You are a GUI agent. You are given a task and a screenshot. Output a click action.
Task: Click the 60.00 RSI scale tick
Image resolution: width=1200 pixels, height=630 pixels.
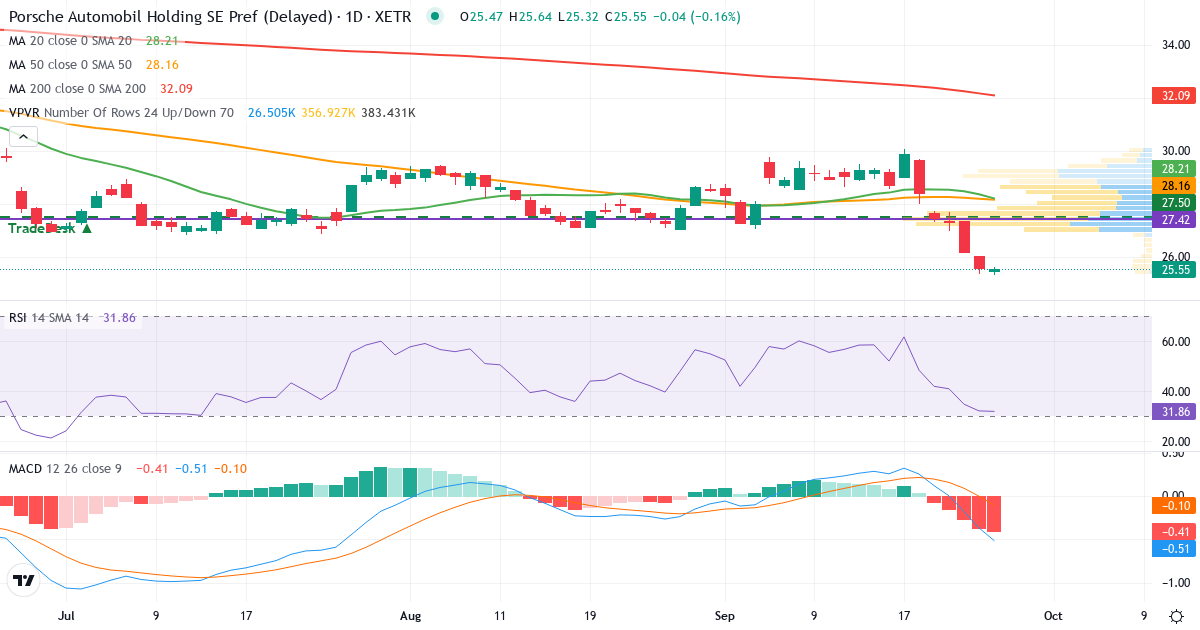tap(1176, 341)
